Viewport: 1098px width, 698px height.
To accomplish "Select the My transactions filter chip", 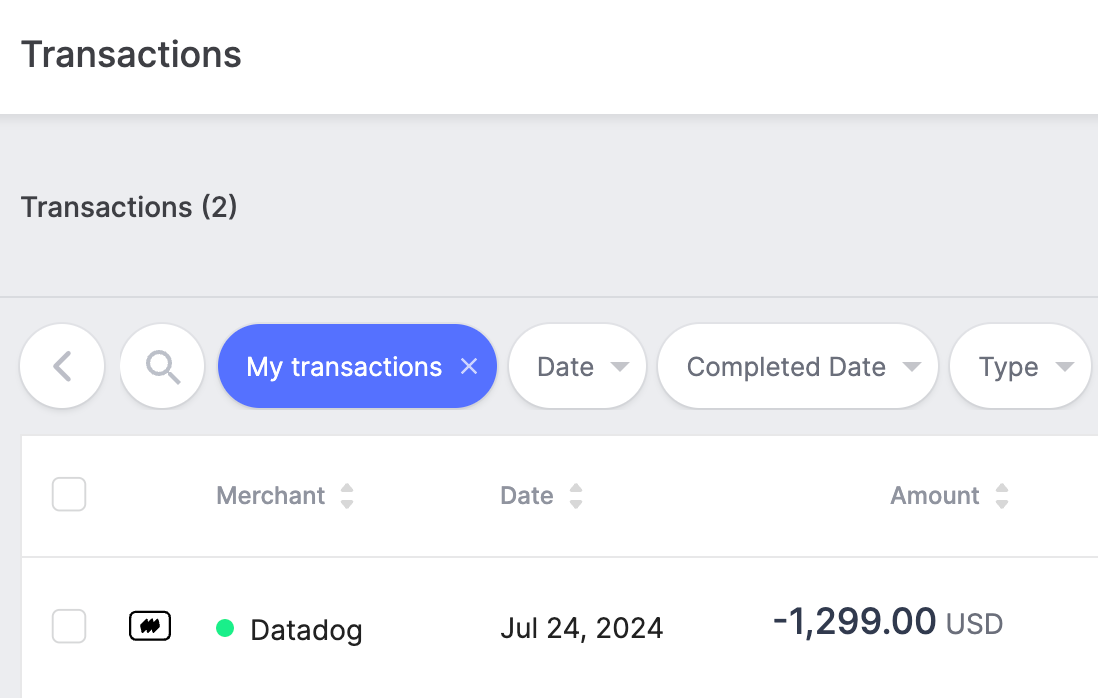I will [x=344, y=367].
